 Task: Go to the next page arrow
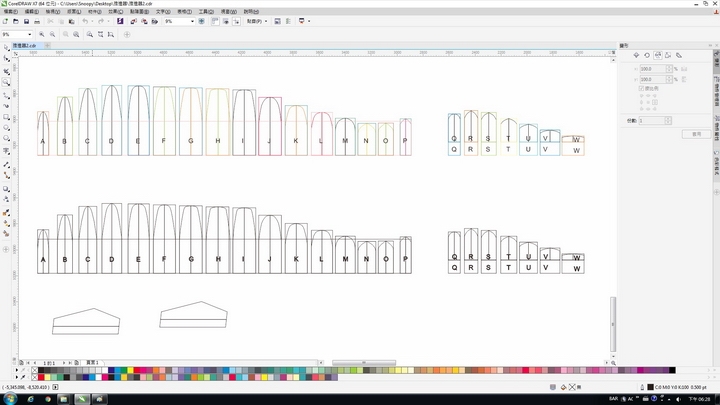64,363
